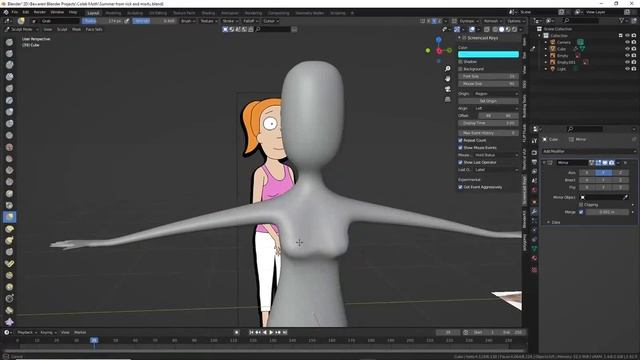Image resolution: width=640 pixels, height=360 pixels.
Task: Select solid viewport shading icon
Action: click(502, 29)
